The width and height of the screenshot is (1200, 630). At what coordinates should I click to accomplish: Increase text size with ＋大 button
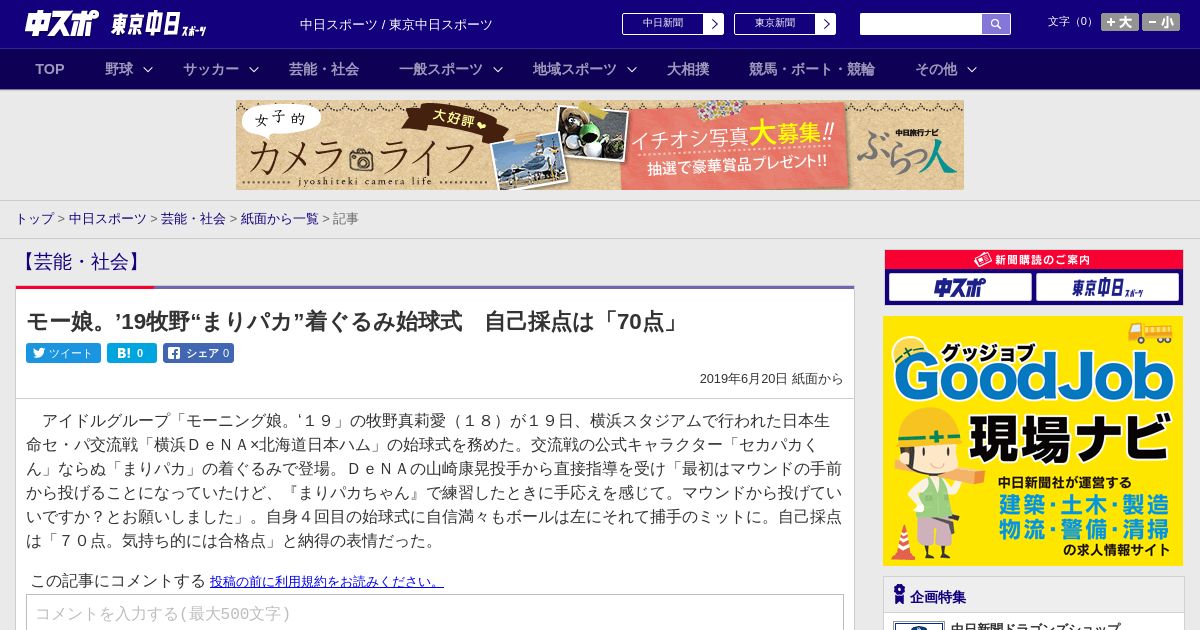pos(1119,22)
